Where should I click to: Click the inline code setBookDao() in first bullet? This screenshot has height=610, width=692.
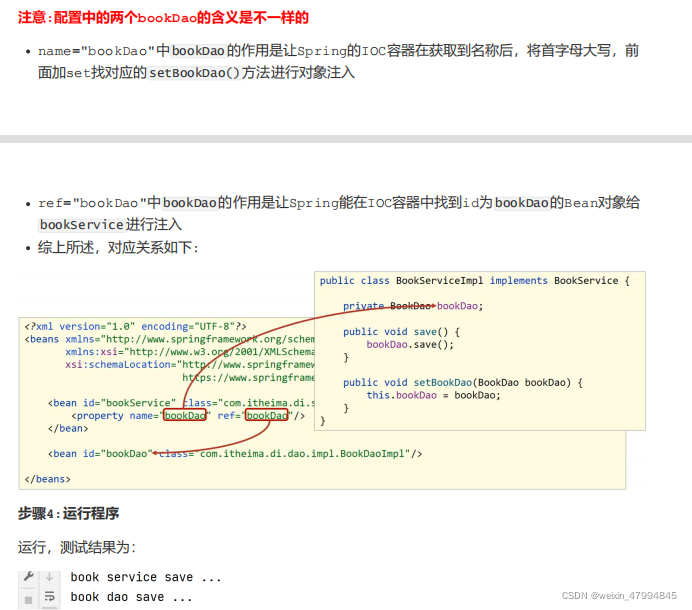pos(194,73)
